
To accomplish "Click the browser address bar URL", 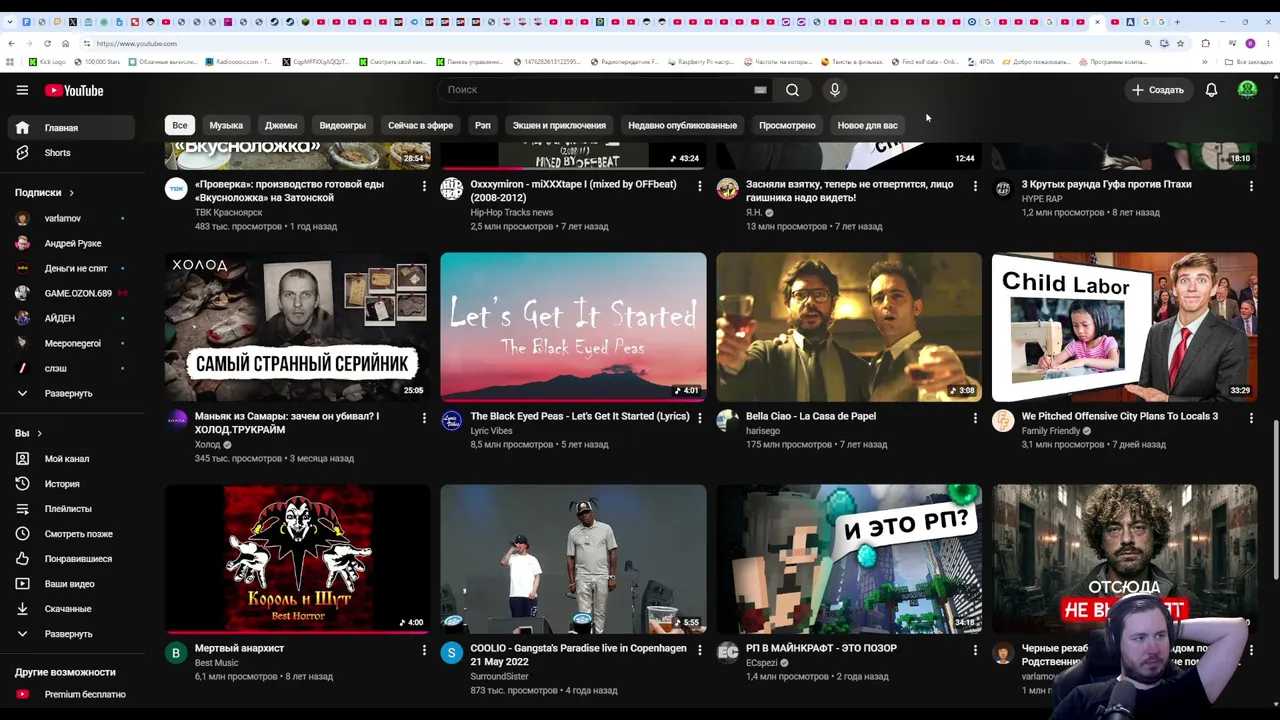I will point(136,44).
